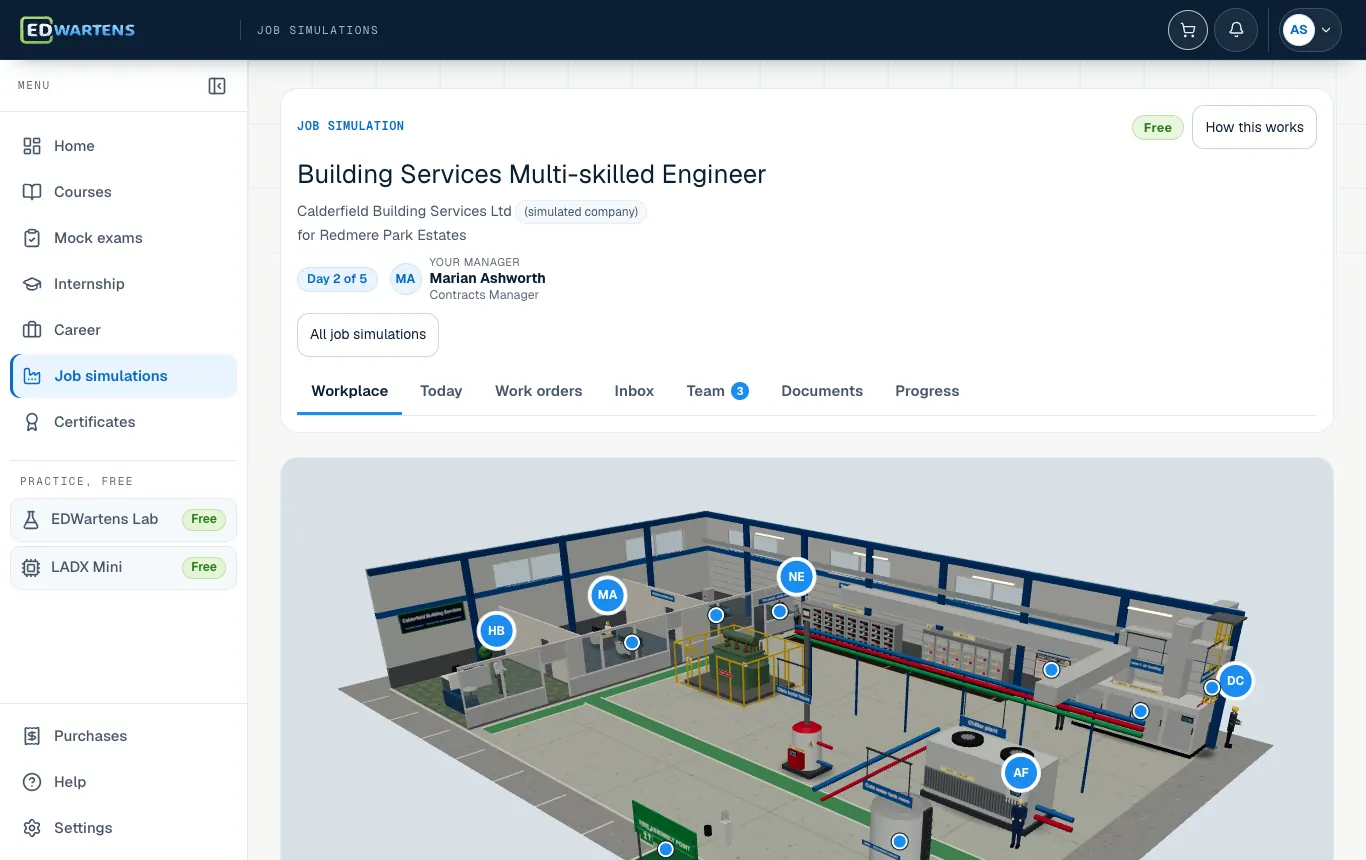Select the NE character marker
The height and width of the screenshot is (860, 1366).
tap(796, 577)
